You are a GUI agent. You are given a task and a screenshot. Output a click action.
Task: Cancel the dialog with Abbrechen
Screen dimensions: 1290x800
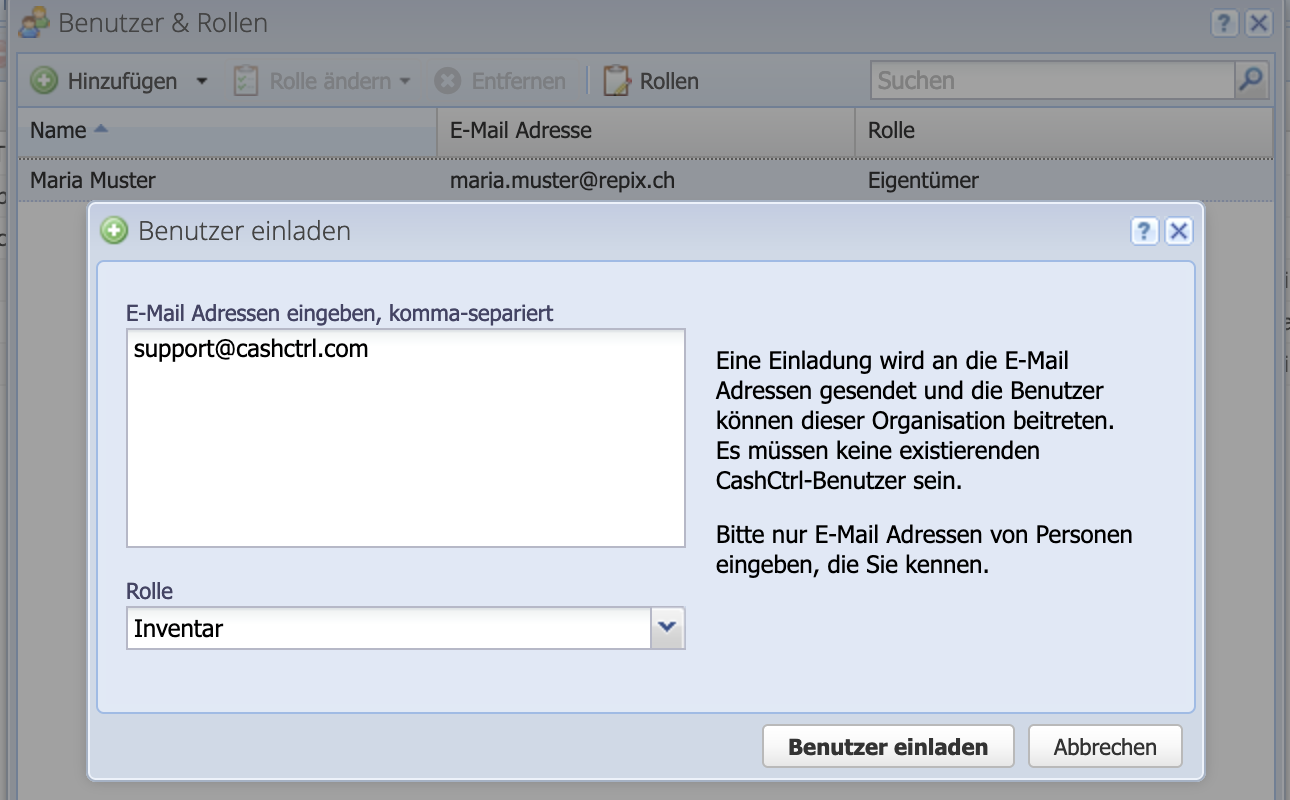[x=1104, y=745]
